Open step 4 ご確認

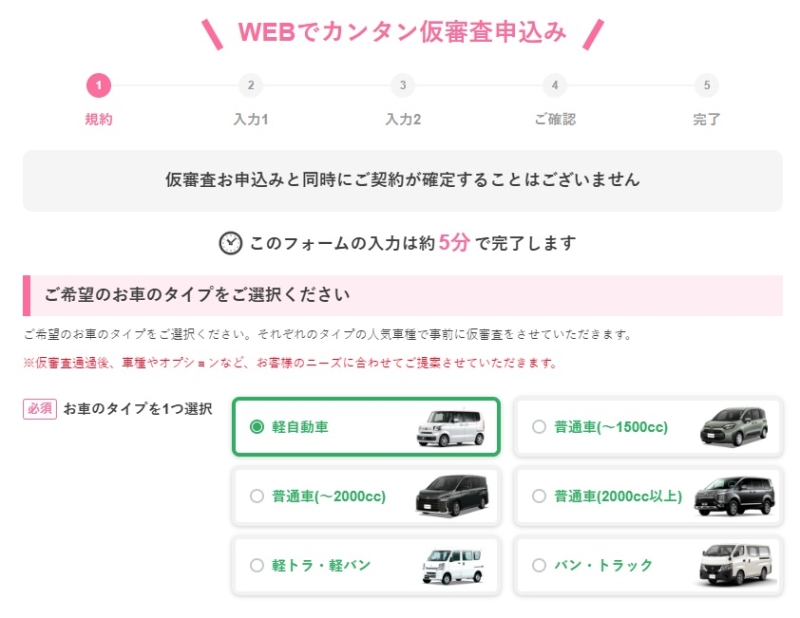pyautogui.click(x=555, y=86)
